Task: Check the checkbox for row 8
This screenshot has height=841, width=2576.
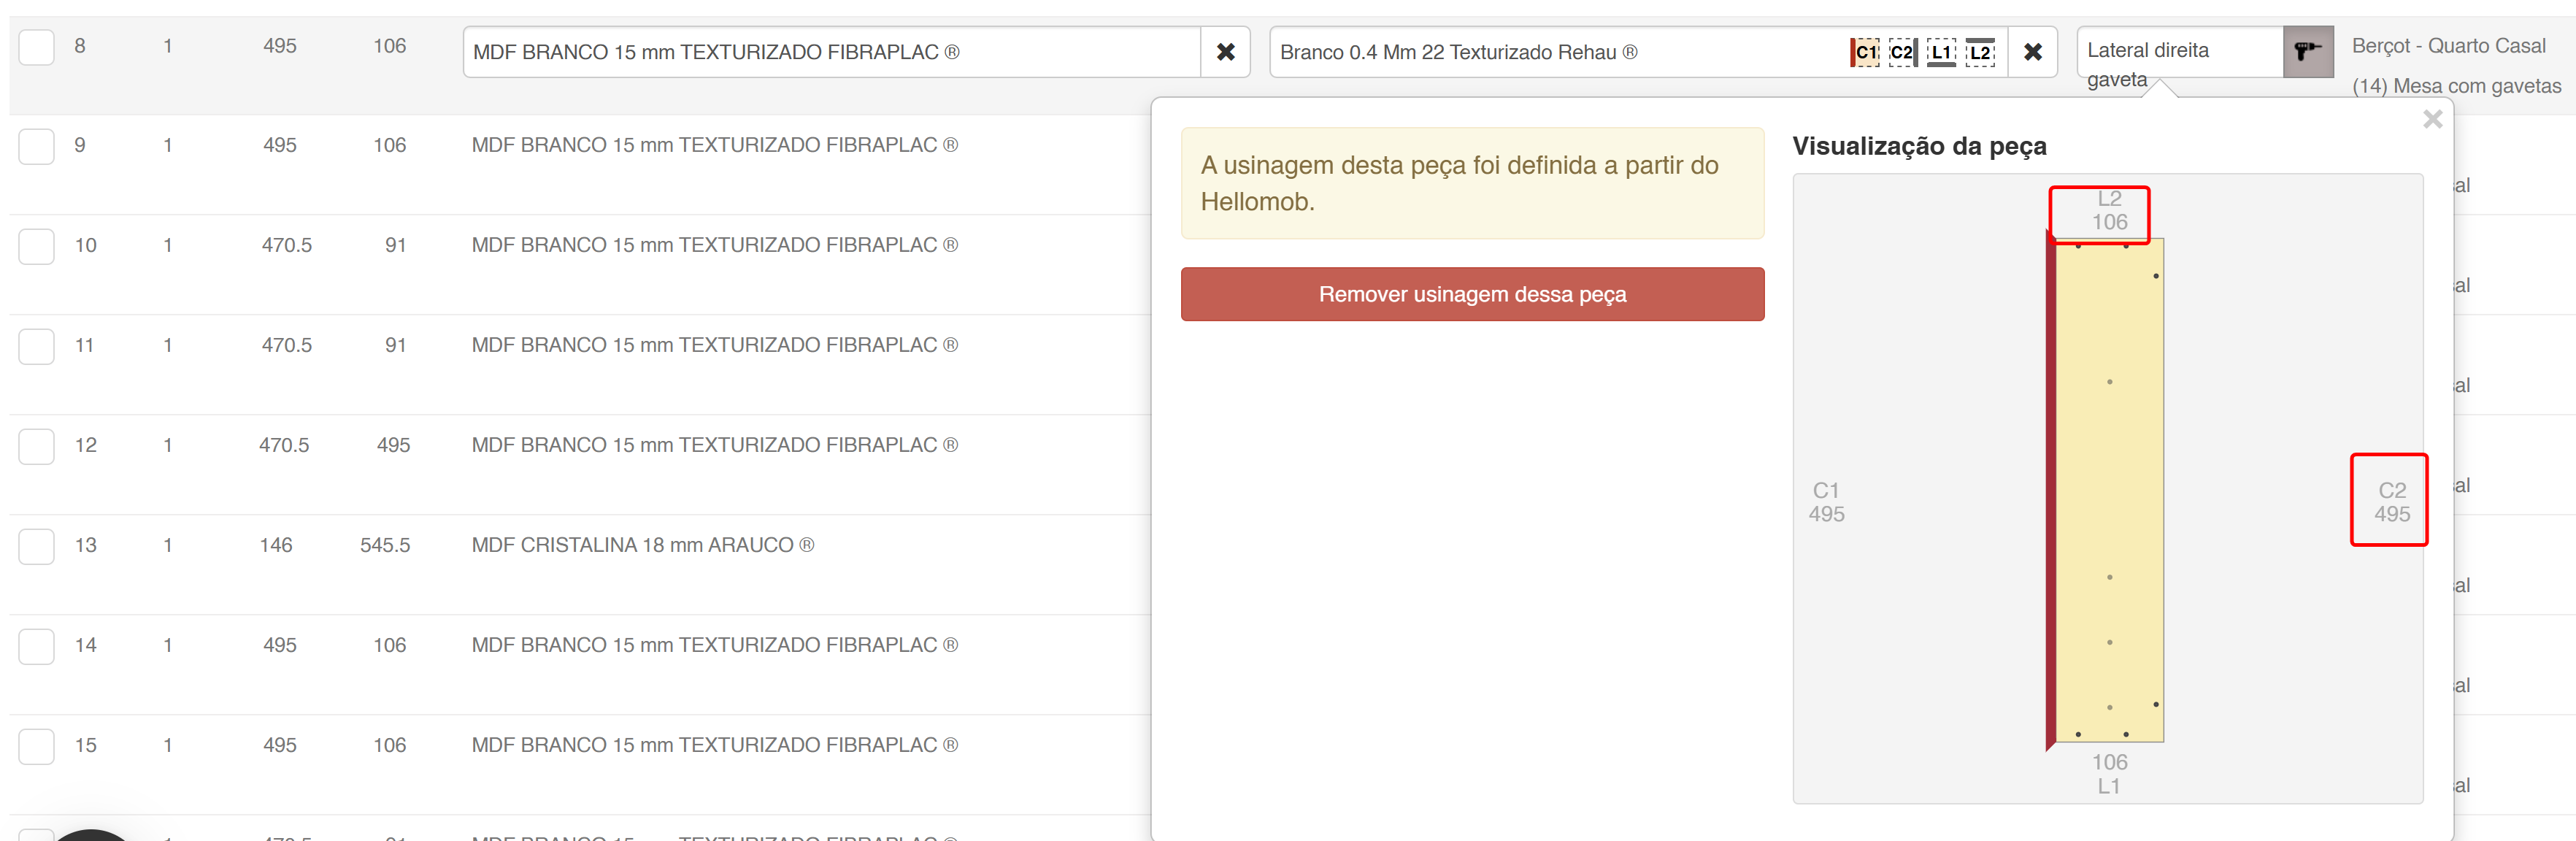Action: [x=37, y=47]
